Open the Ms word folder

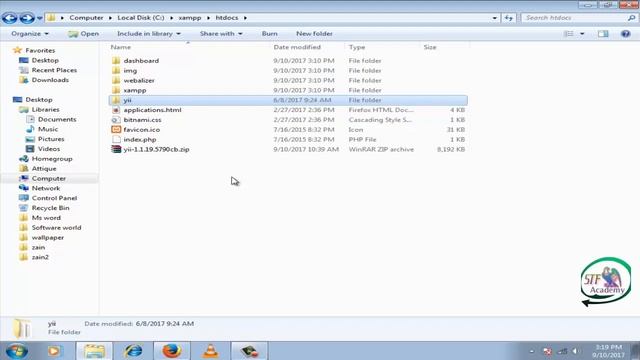coord(46,218)
